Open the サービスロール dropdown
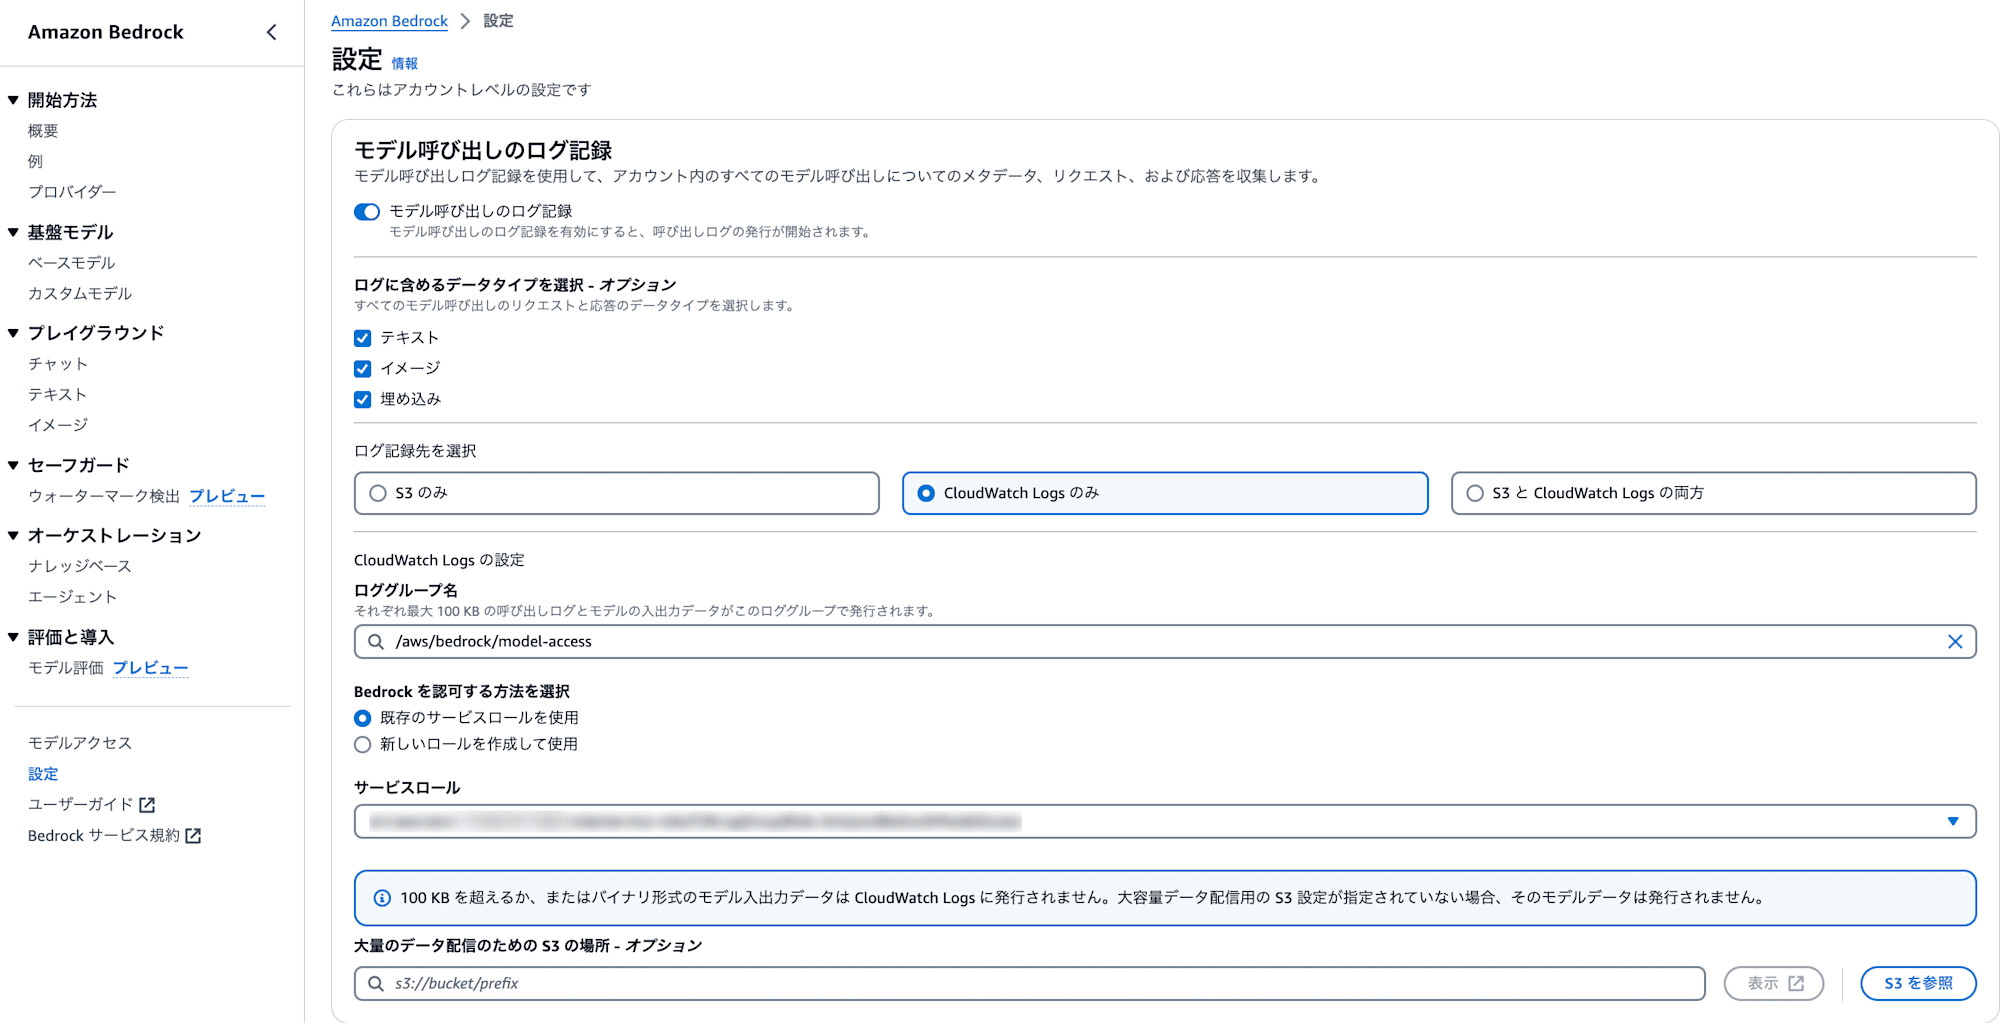This screenshot has height=1023, width=2000. pyautogui.click(x=1165, y=822)
